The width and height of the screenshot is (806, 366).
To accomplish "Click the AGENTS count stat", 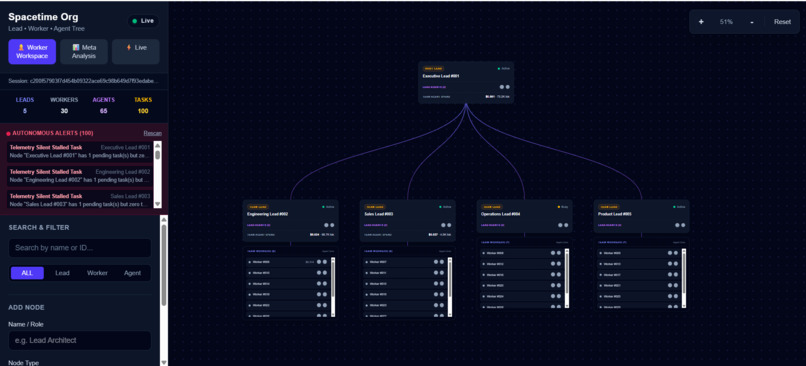I will pyautogui.click(x=103, y=105).
